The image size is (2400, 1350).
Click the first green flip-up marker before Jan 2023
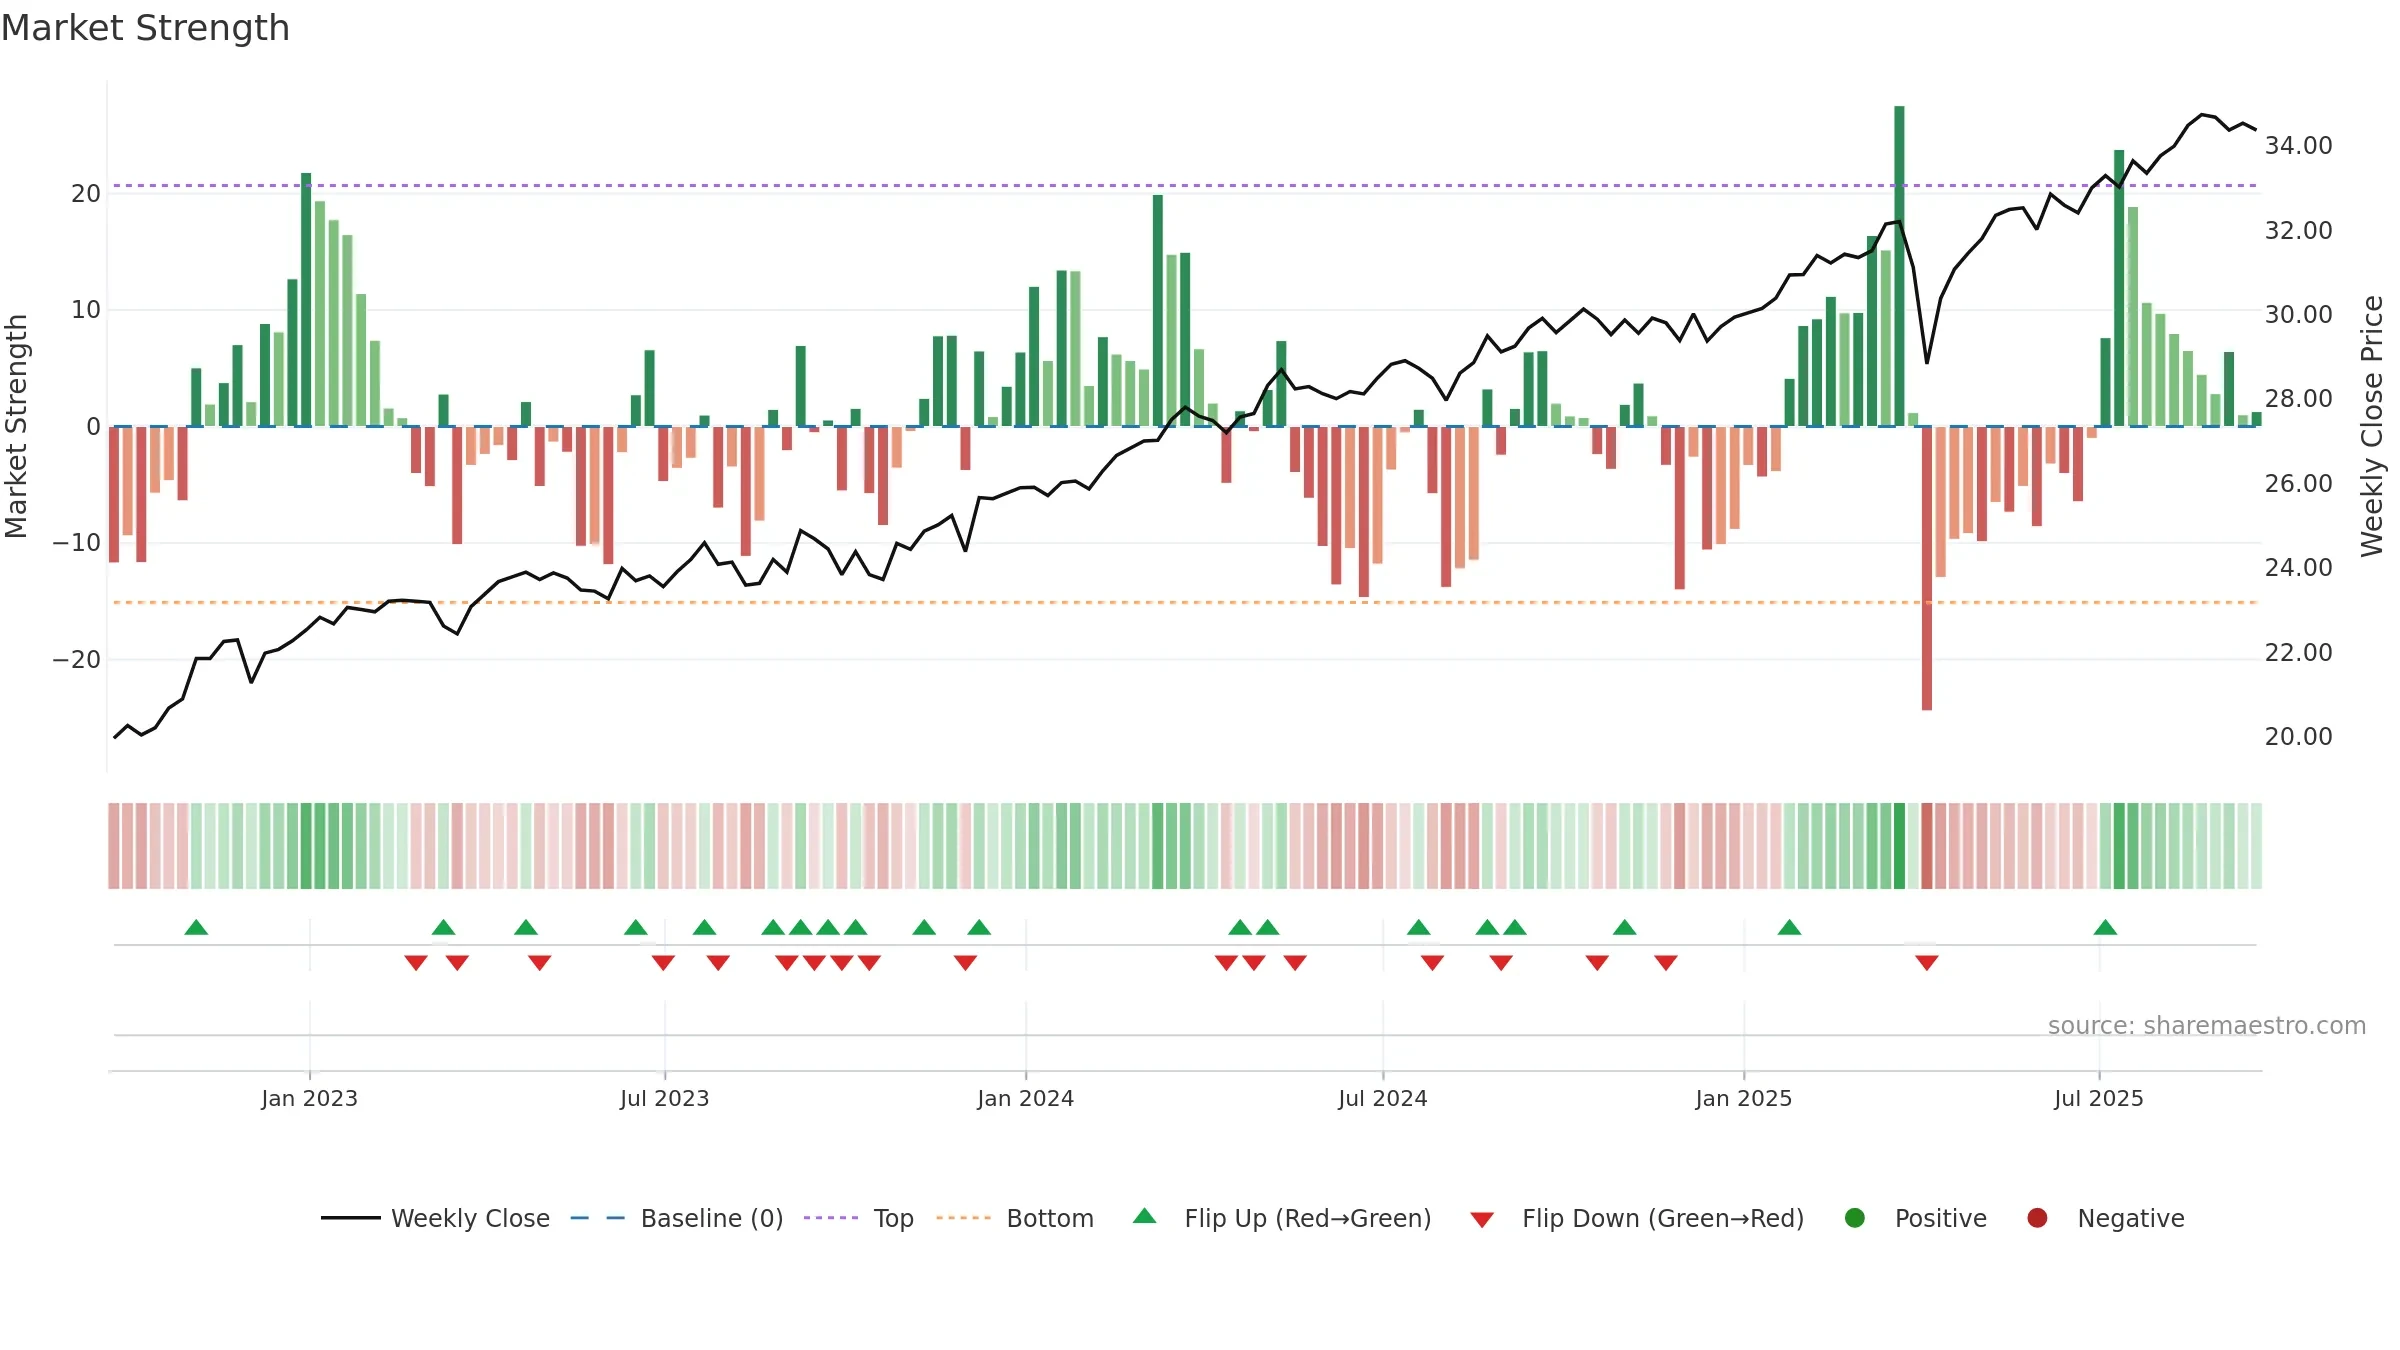pos(196,927)
